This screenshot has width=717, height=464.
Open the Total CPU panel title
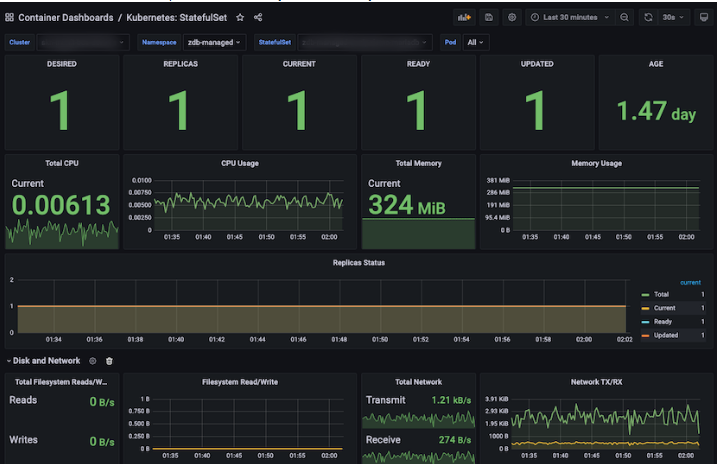62,163
